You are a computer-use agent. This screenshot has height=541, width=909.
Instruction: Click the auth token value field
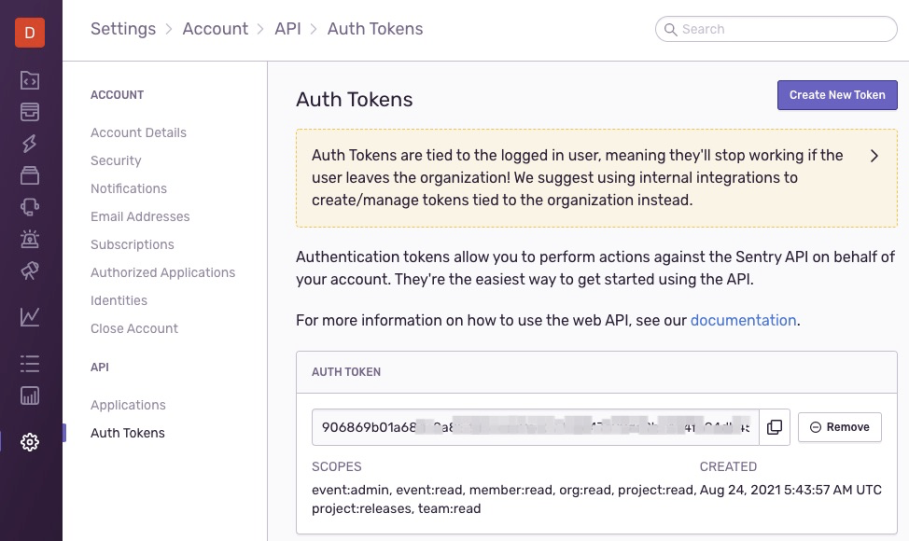point(536,427)
